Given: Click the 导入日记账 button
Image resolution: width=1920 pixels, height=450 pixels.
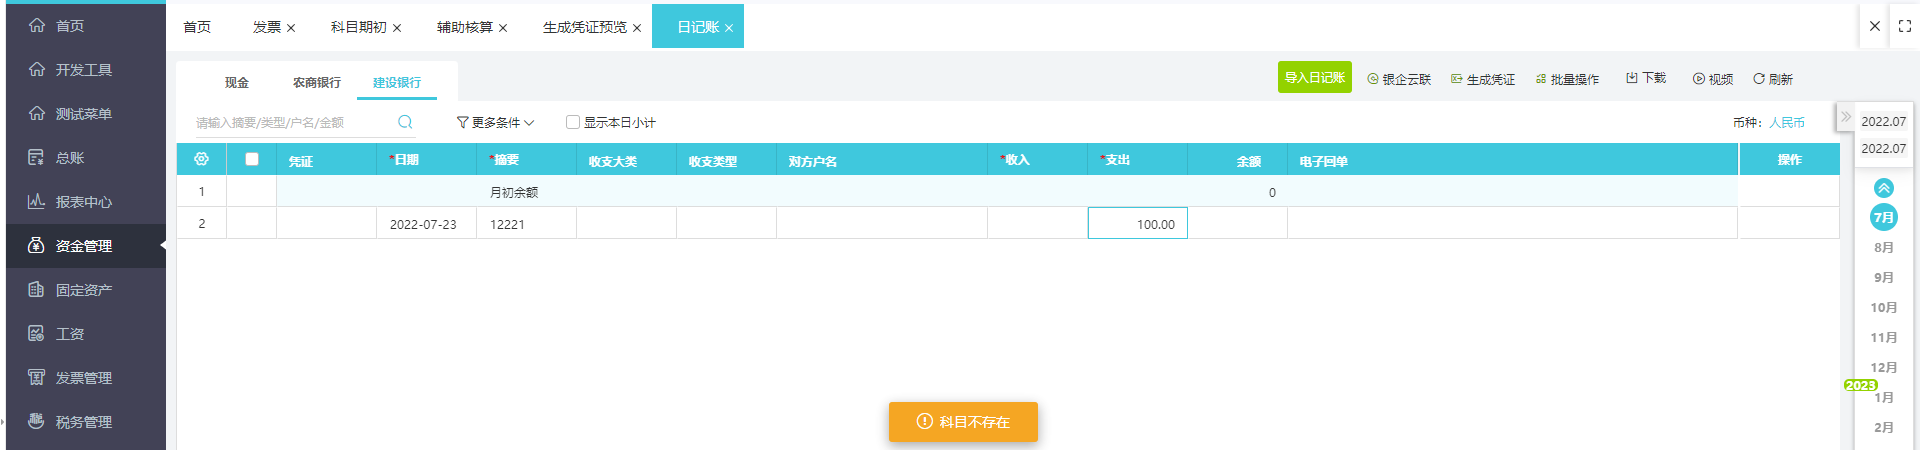Looking at the screenshot, I should pos(1314,78).
